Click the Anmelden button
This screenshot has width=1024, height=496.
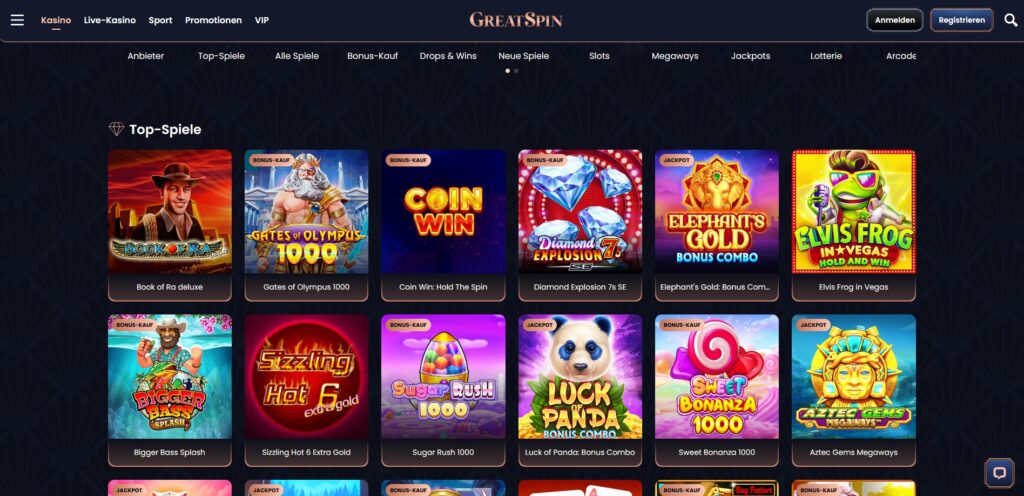895,20
